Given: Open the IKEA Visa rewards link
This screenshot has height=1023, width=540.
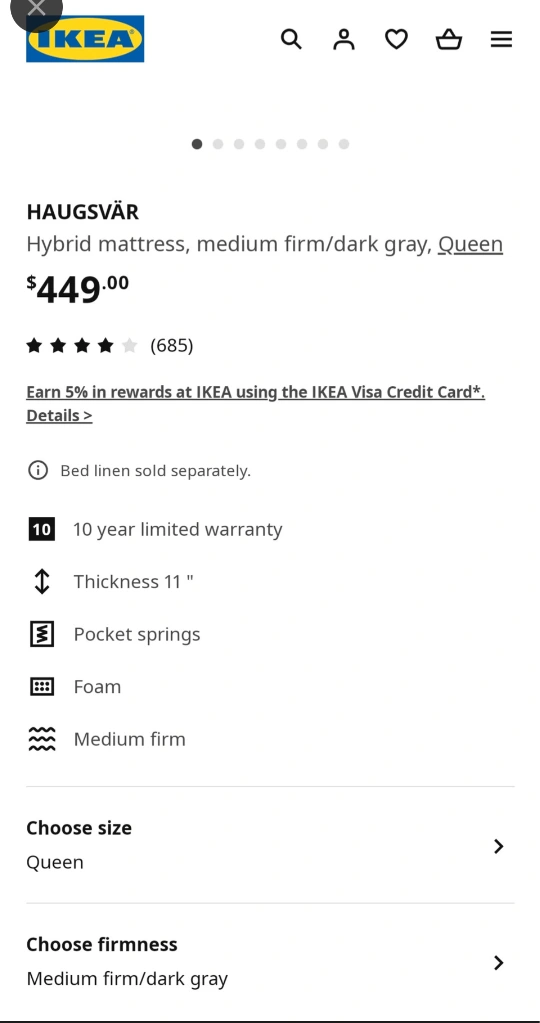Looking at the screenshot, I should [256, 392].
